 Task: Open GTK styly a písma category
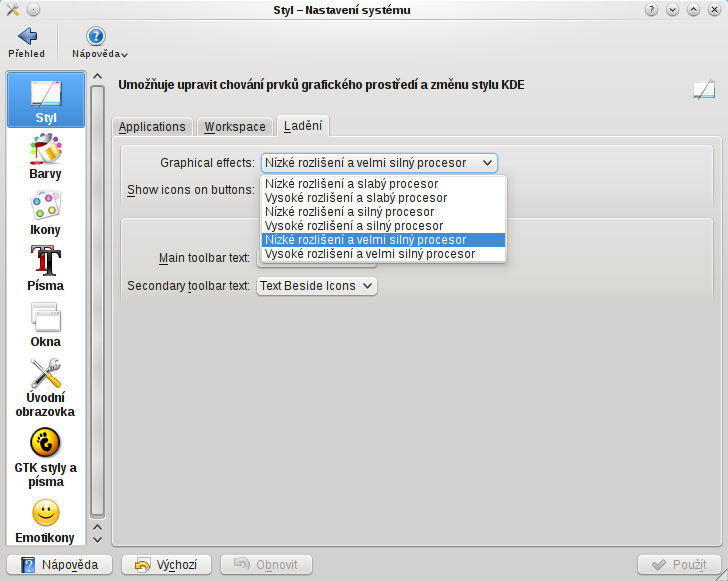(45, 458)
